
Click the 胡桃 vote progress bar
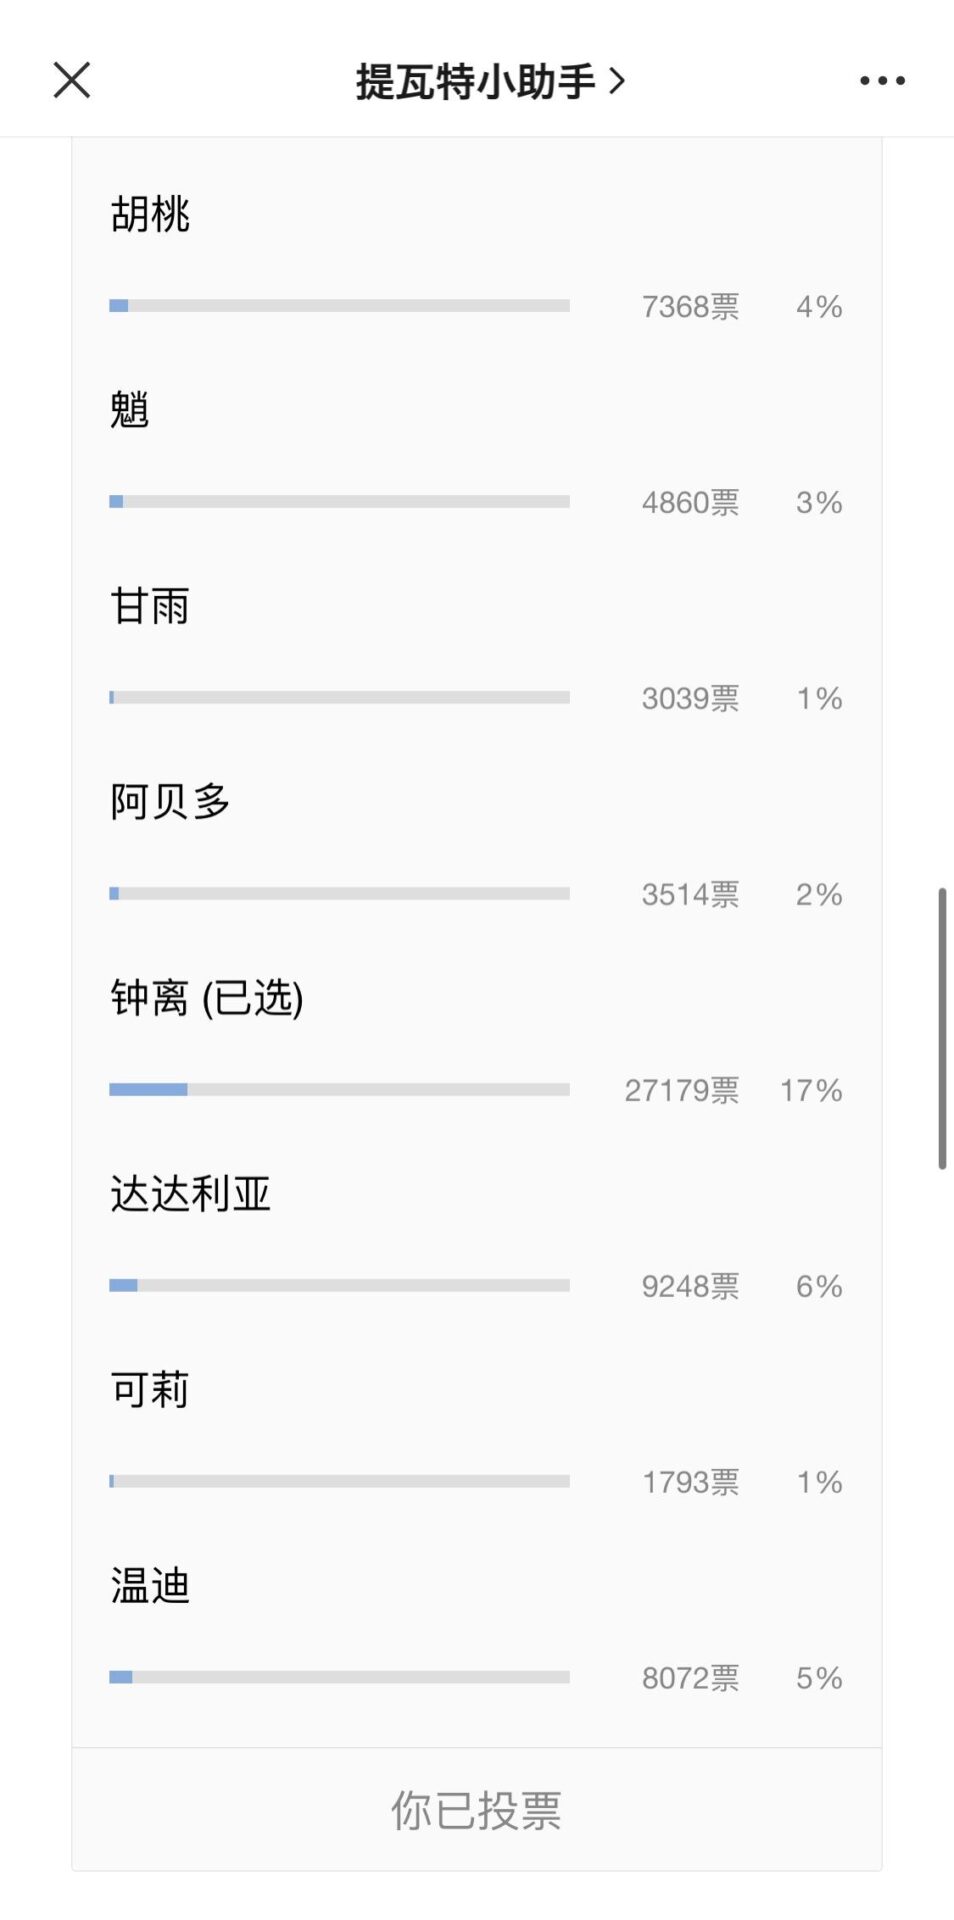(x=339, y=305)
